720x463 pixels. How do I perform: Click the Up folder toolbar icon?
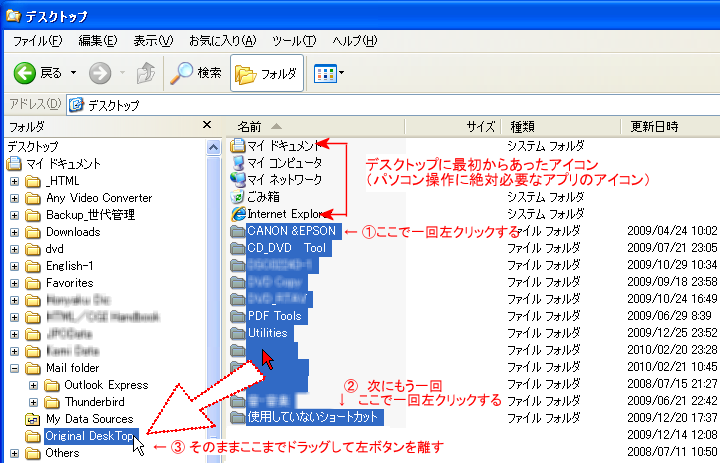[146, 73]
